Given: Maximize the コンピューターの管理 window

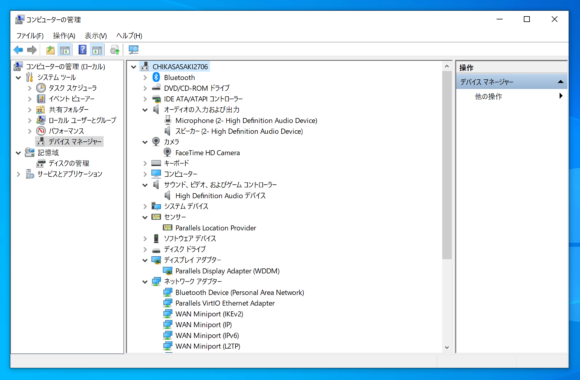Looking at the screenshot, I should tap(527, 19).
